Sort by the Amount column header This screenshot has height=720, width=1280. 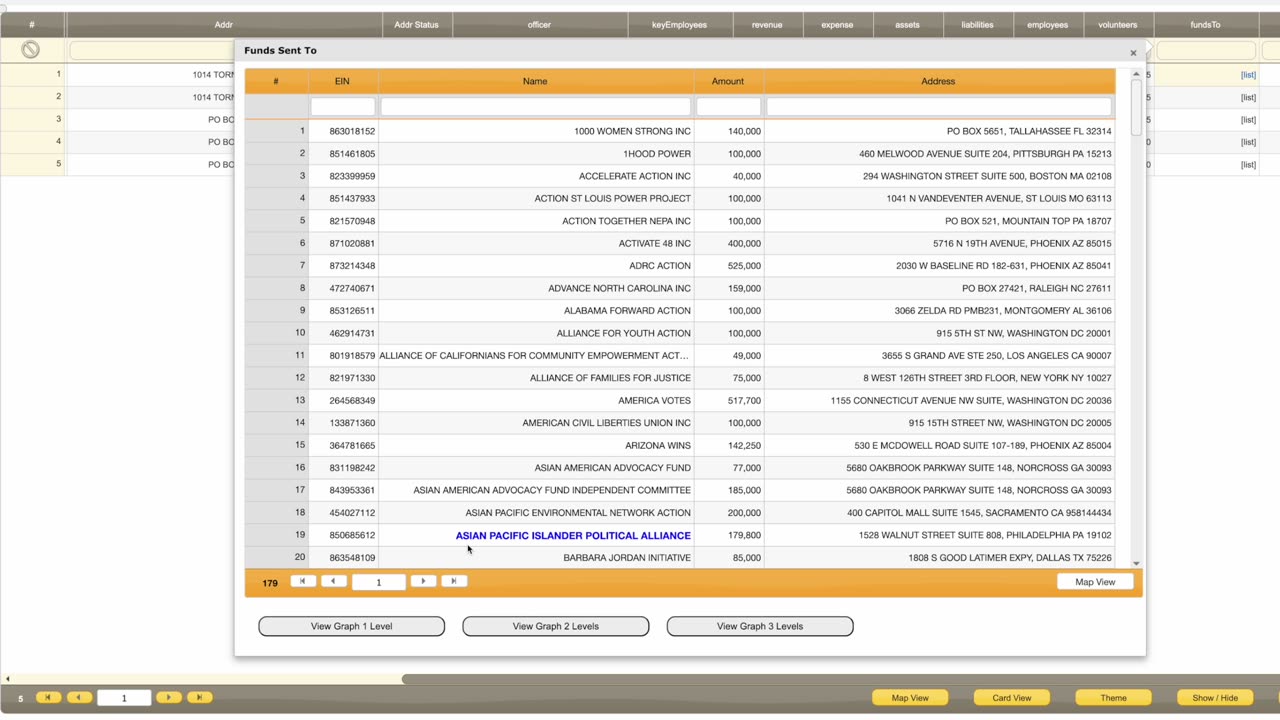pos(728,81)
